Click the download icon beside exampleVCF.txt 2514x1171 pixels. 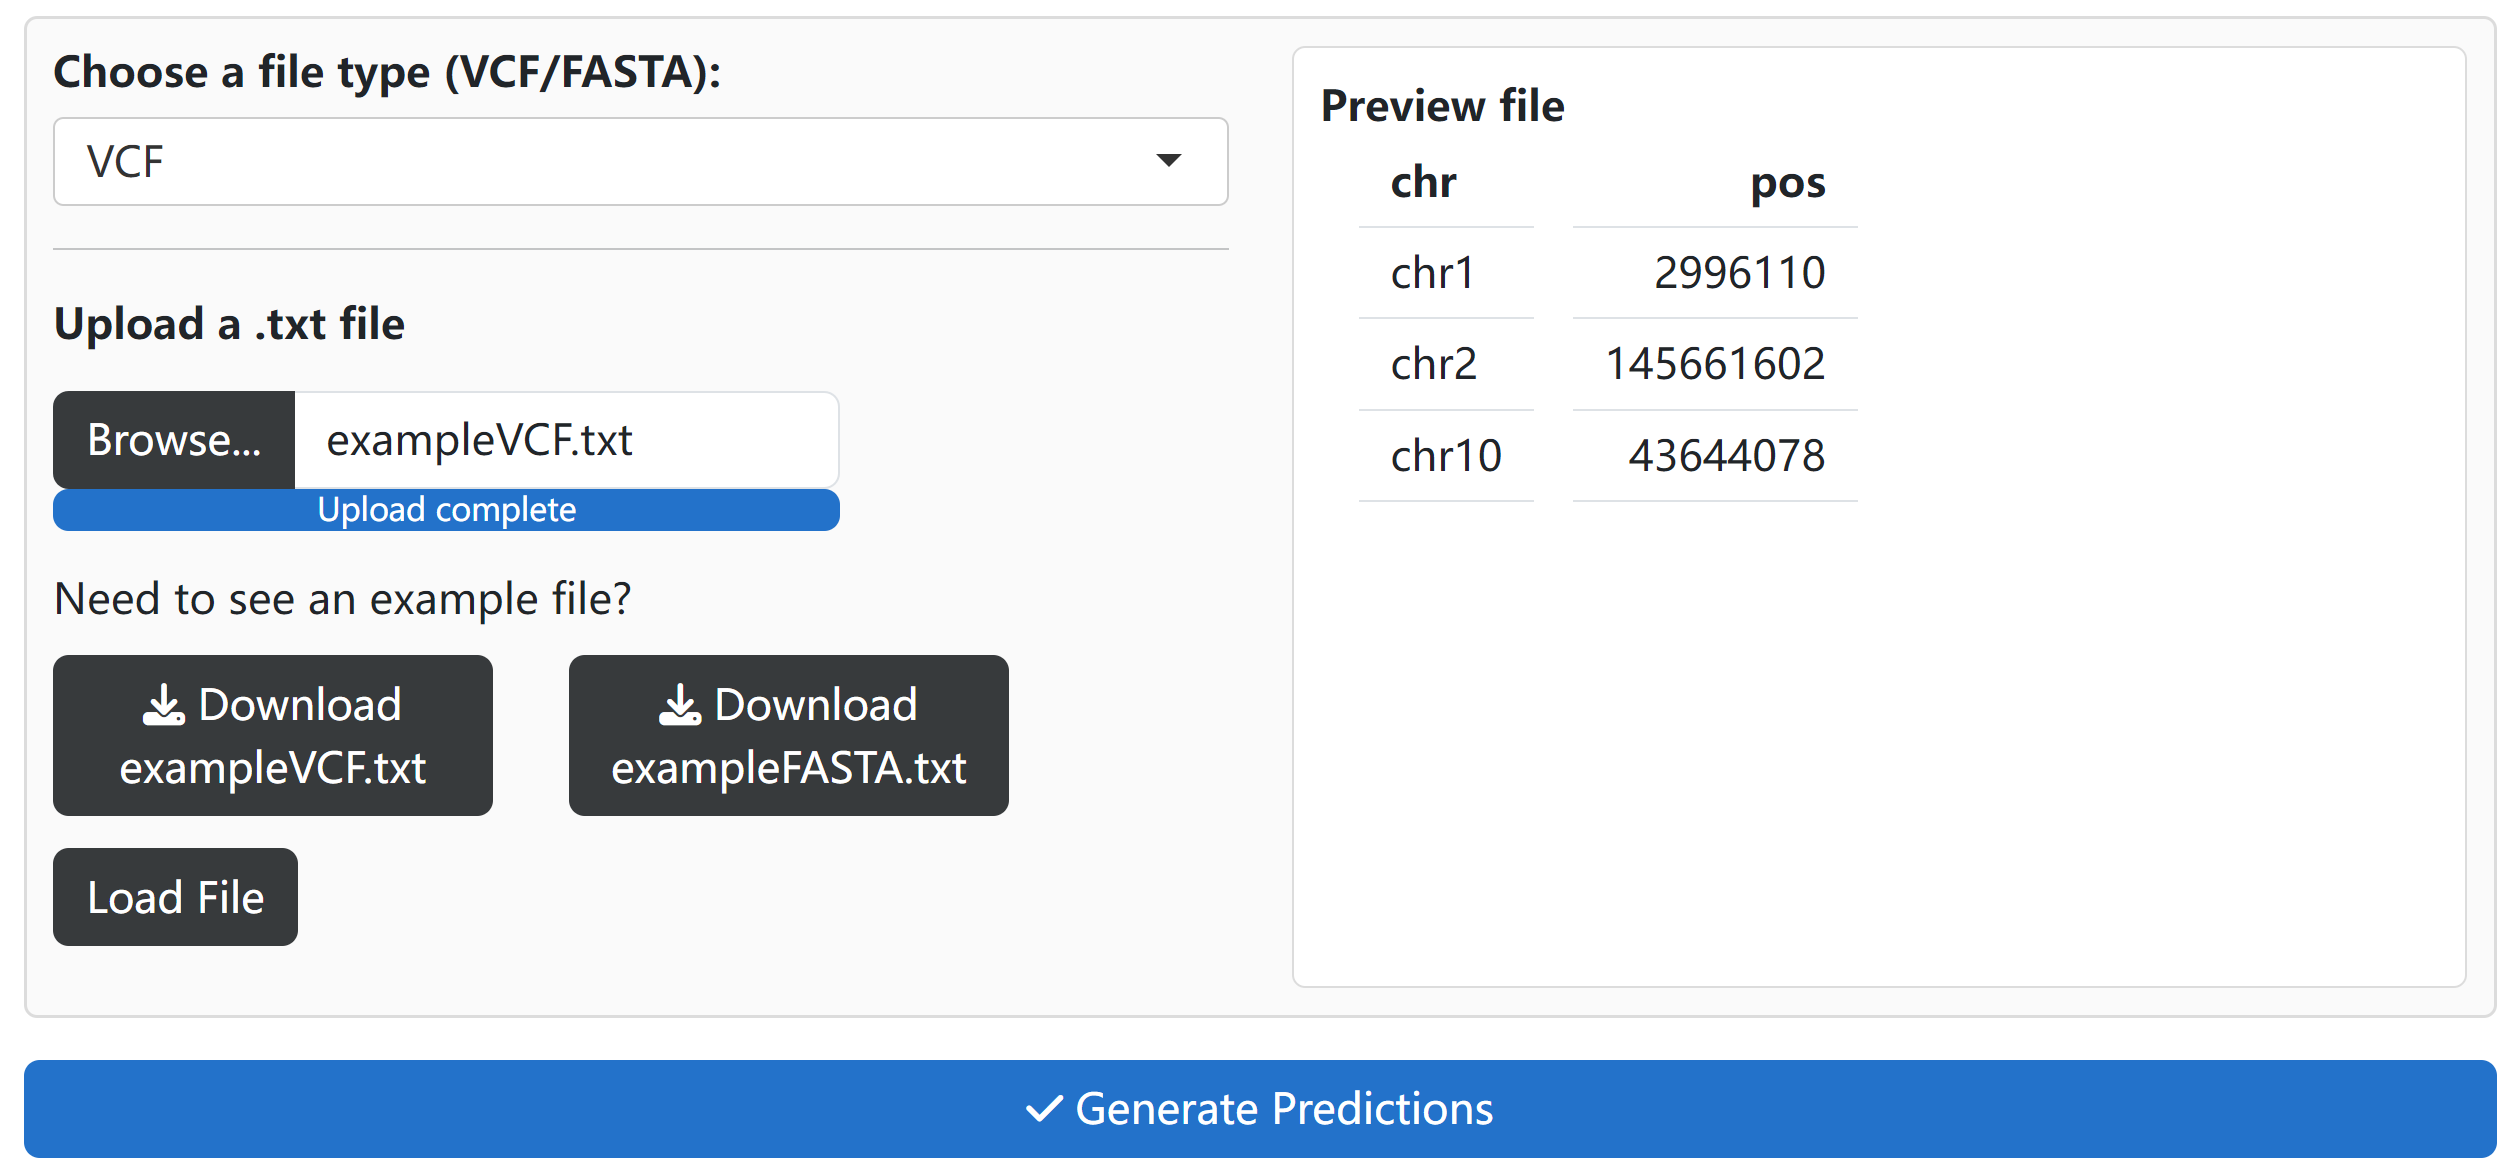pos(164,705)
